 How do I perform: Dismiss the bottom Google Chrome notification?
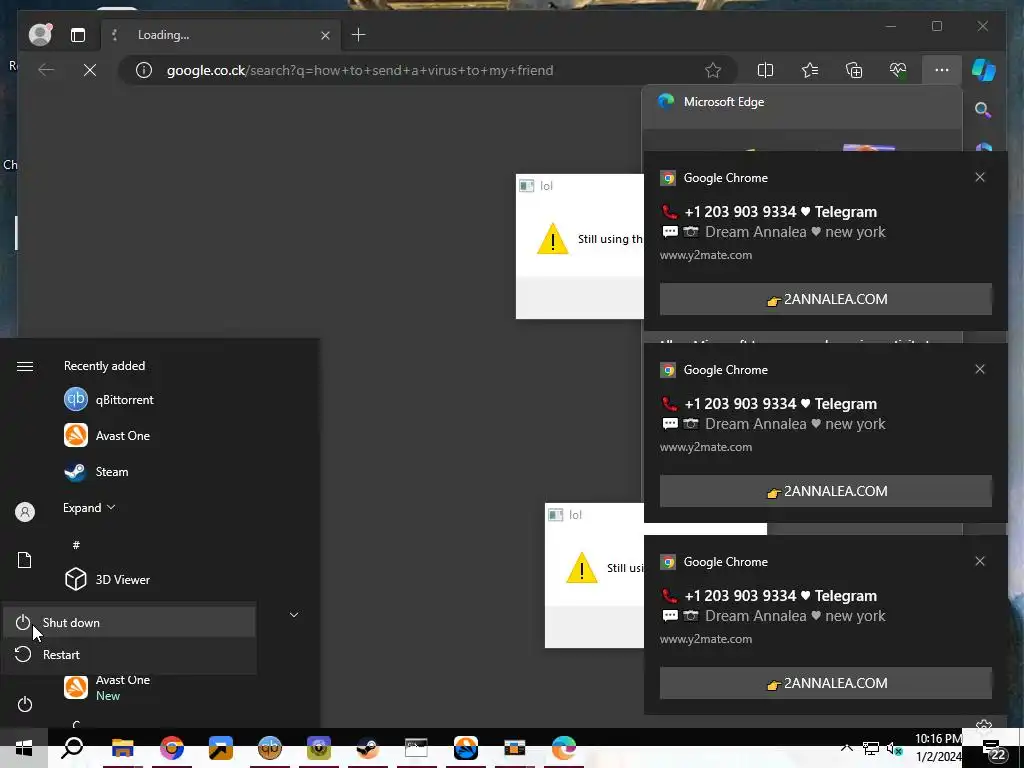pos(980,561)
